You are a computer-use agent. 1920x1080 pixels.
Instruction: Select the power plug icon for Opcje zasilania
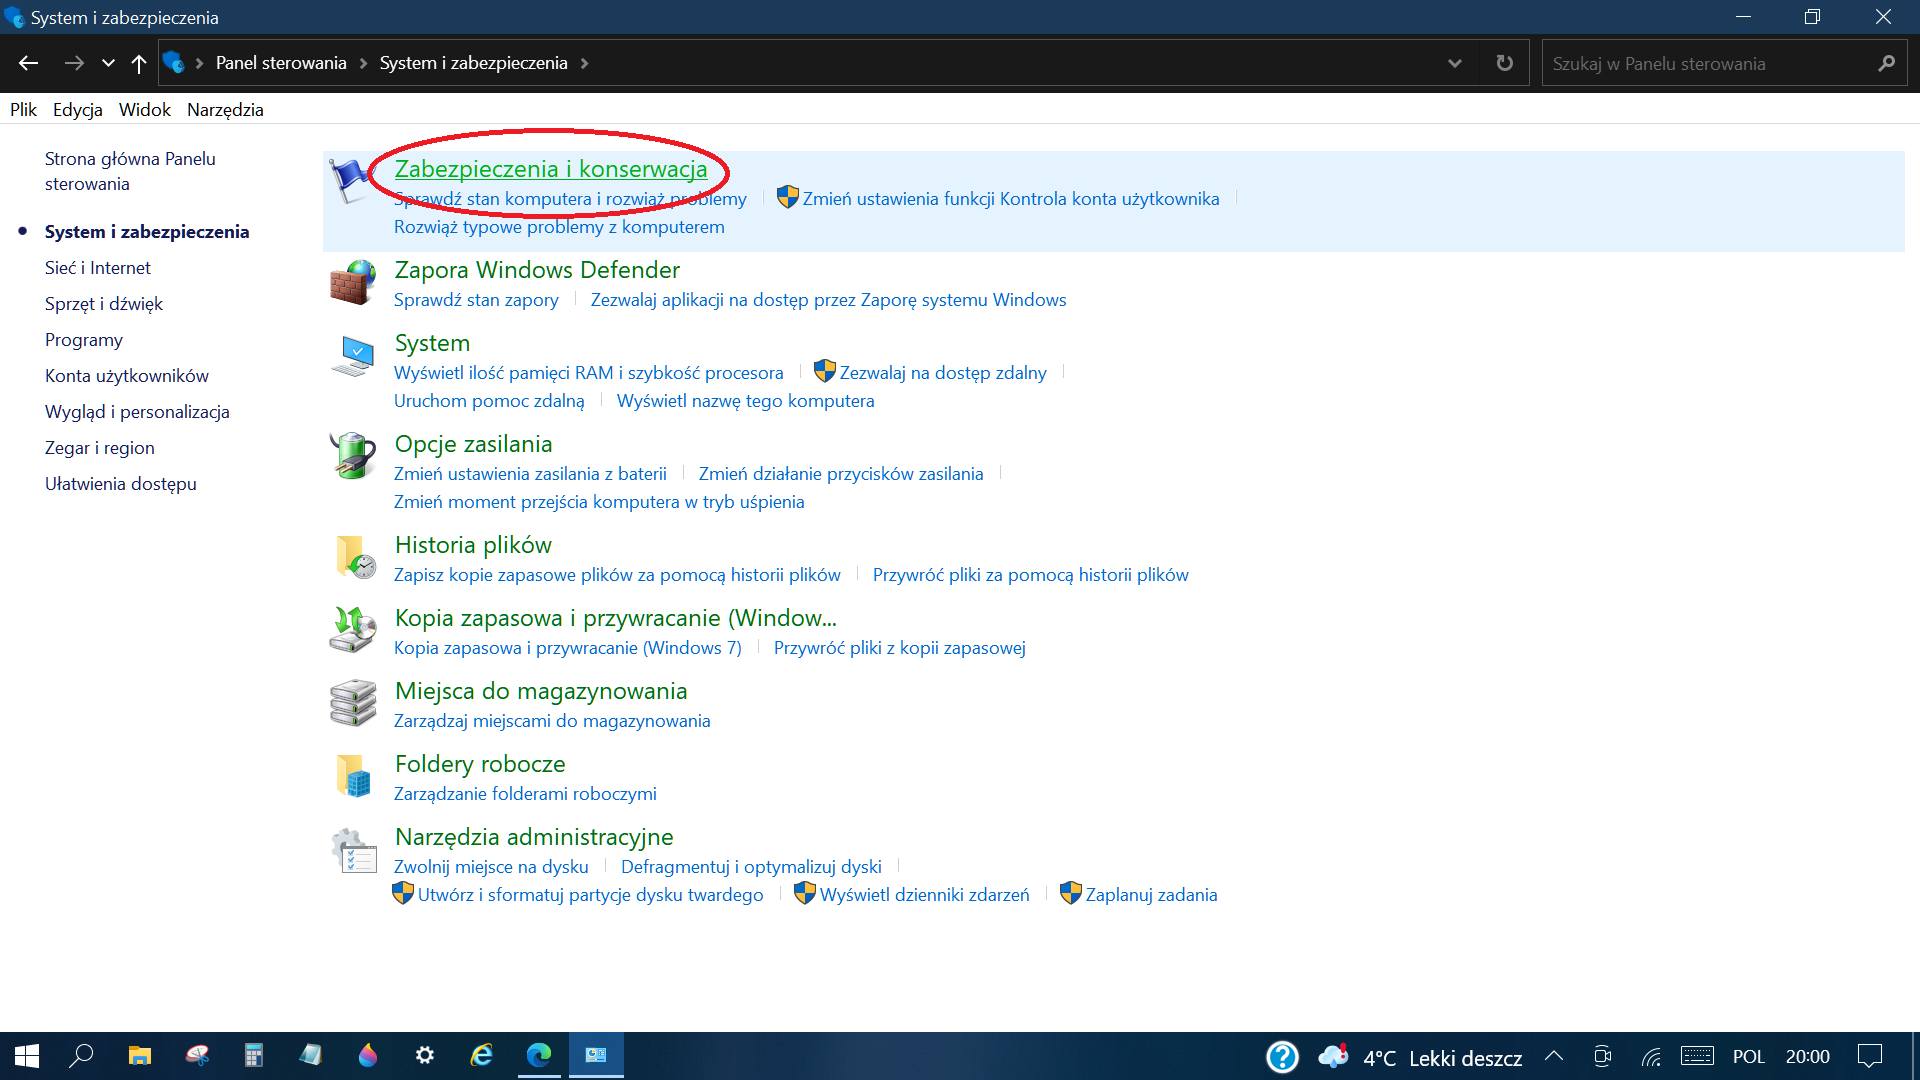(x=351, y=457)
